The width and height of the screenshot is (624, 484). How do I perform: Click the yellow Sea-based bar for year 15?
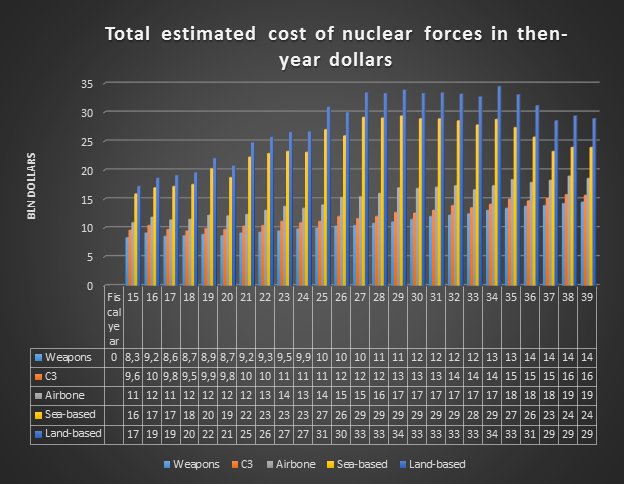[136, 239]
